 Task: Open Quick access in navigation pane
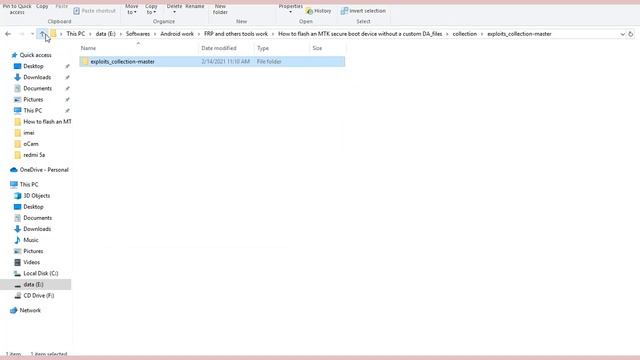pos(36,55)
